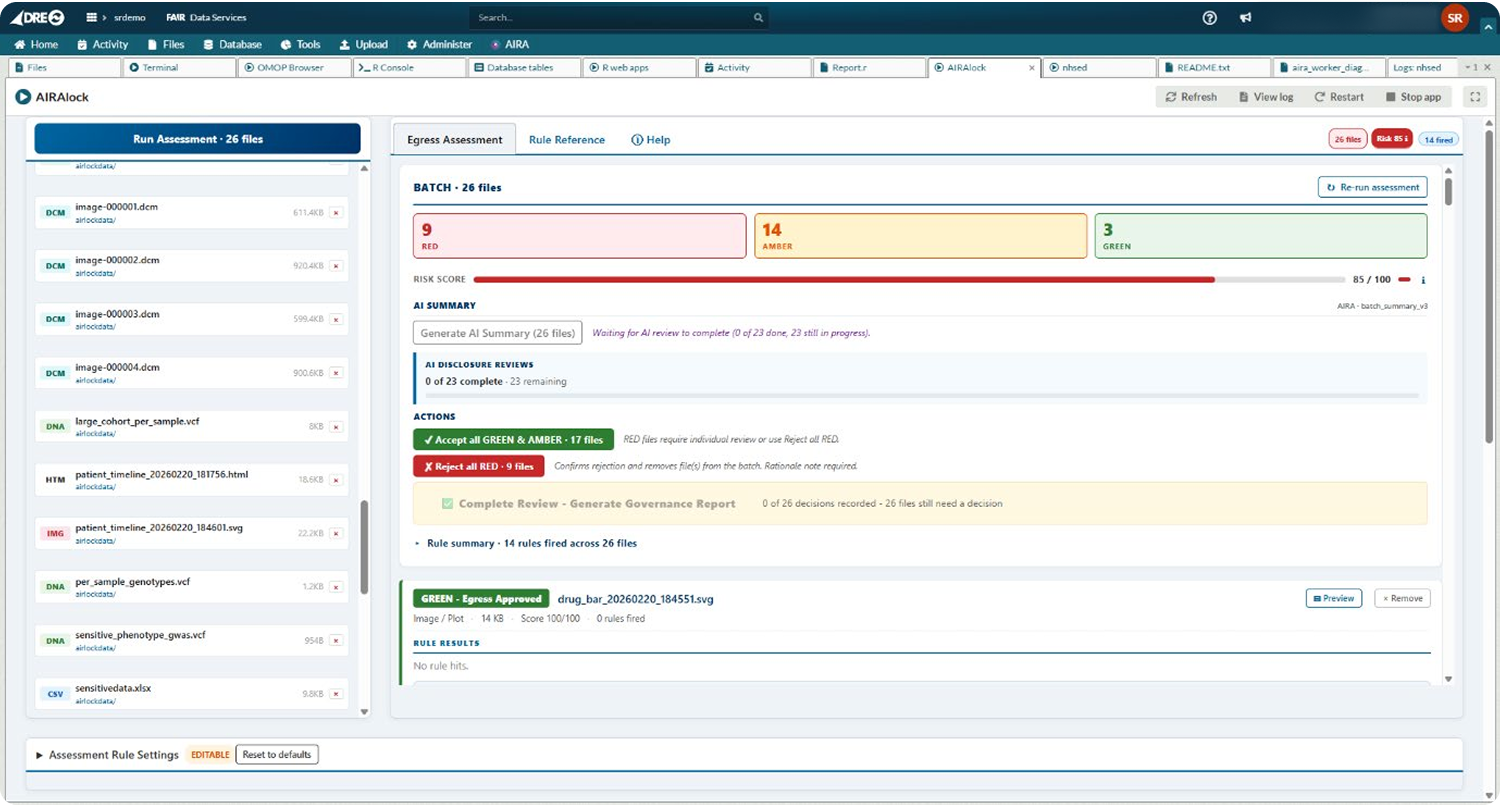Image resolution: width=1500 pixels, height=805 pixels.
Task: Open the Administer menu
Action: coord(439,45)
